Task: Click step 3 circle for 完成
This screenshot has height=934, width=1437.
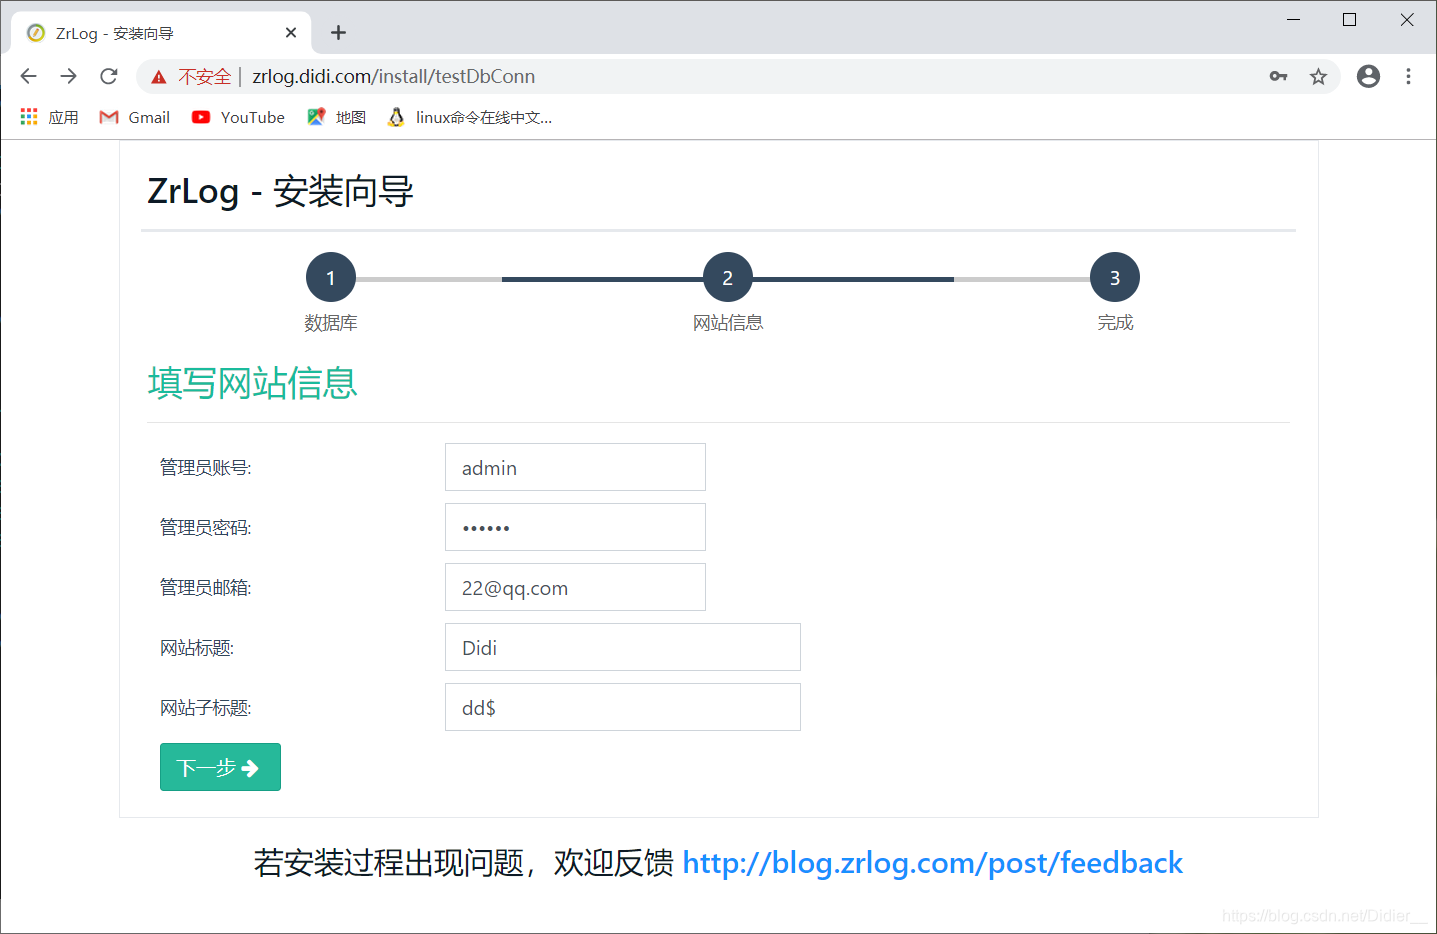Action: 1115,277
